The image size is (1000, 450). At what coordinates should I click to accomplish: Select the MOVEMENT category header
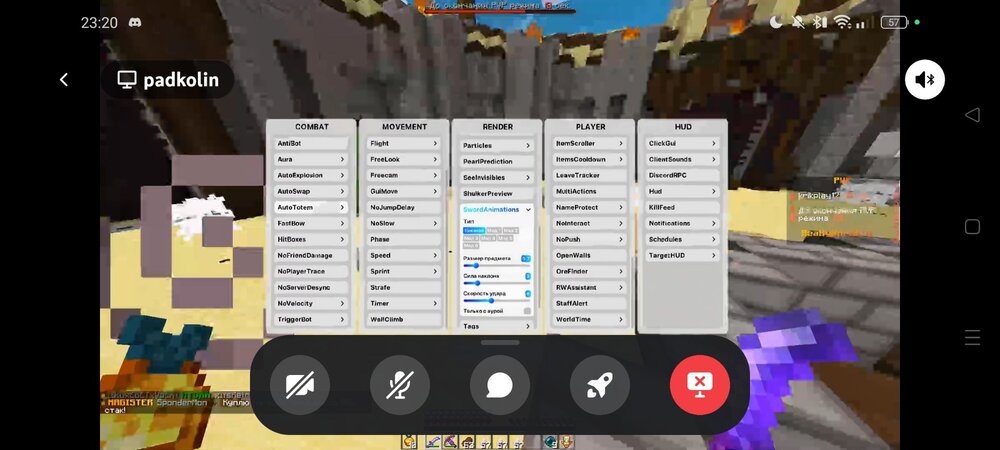[404, 127]
